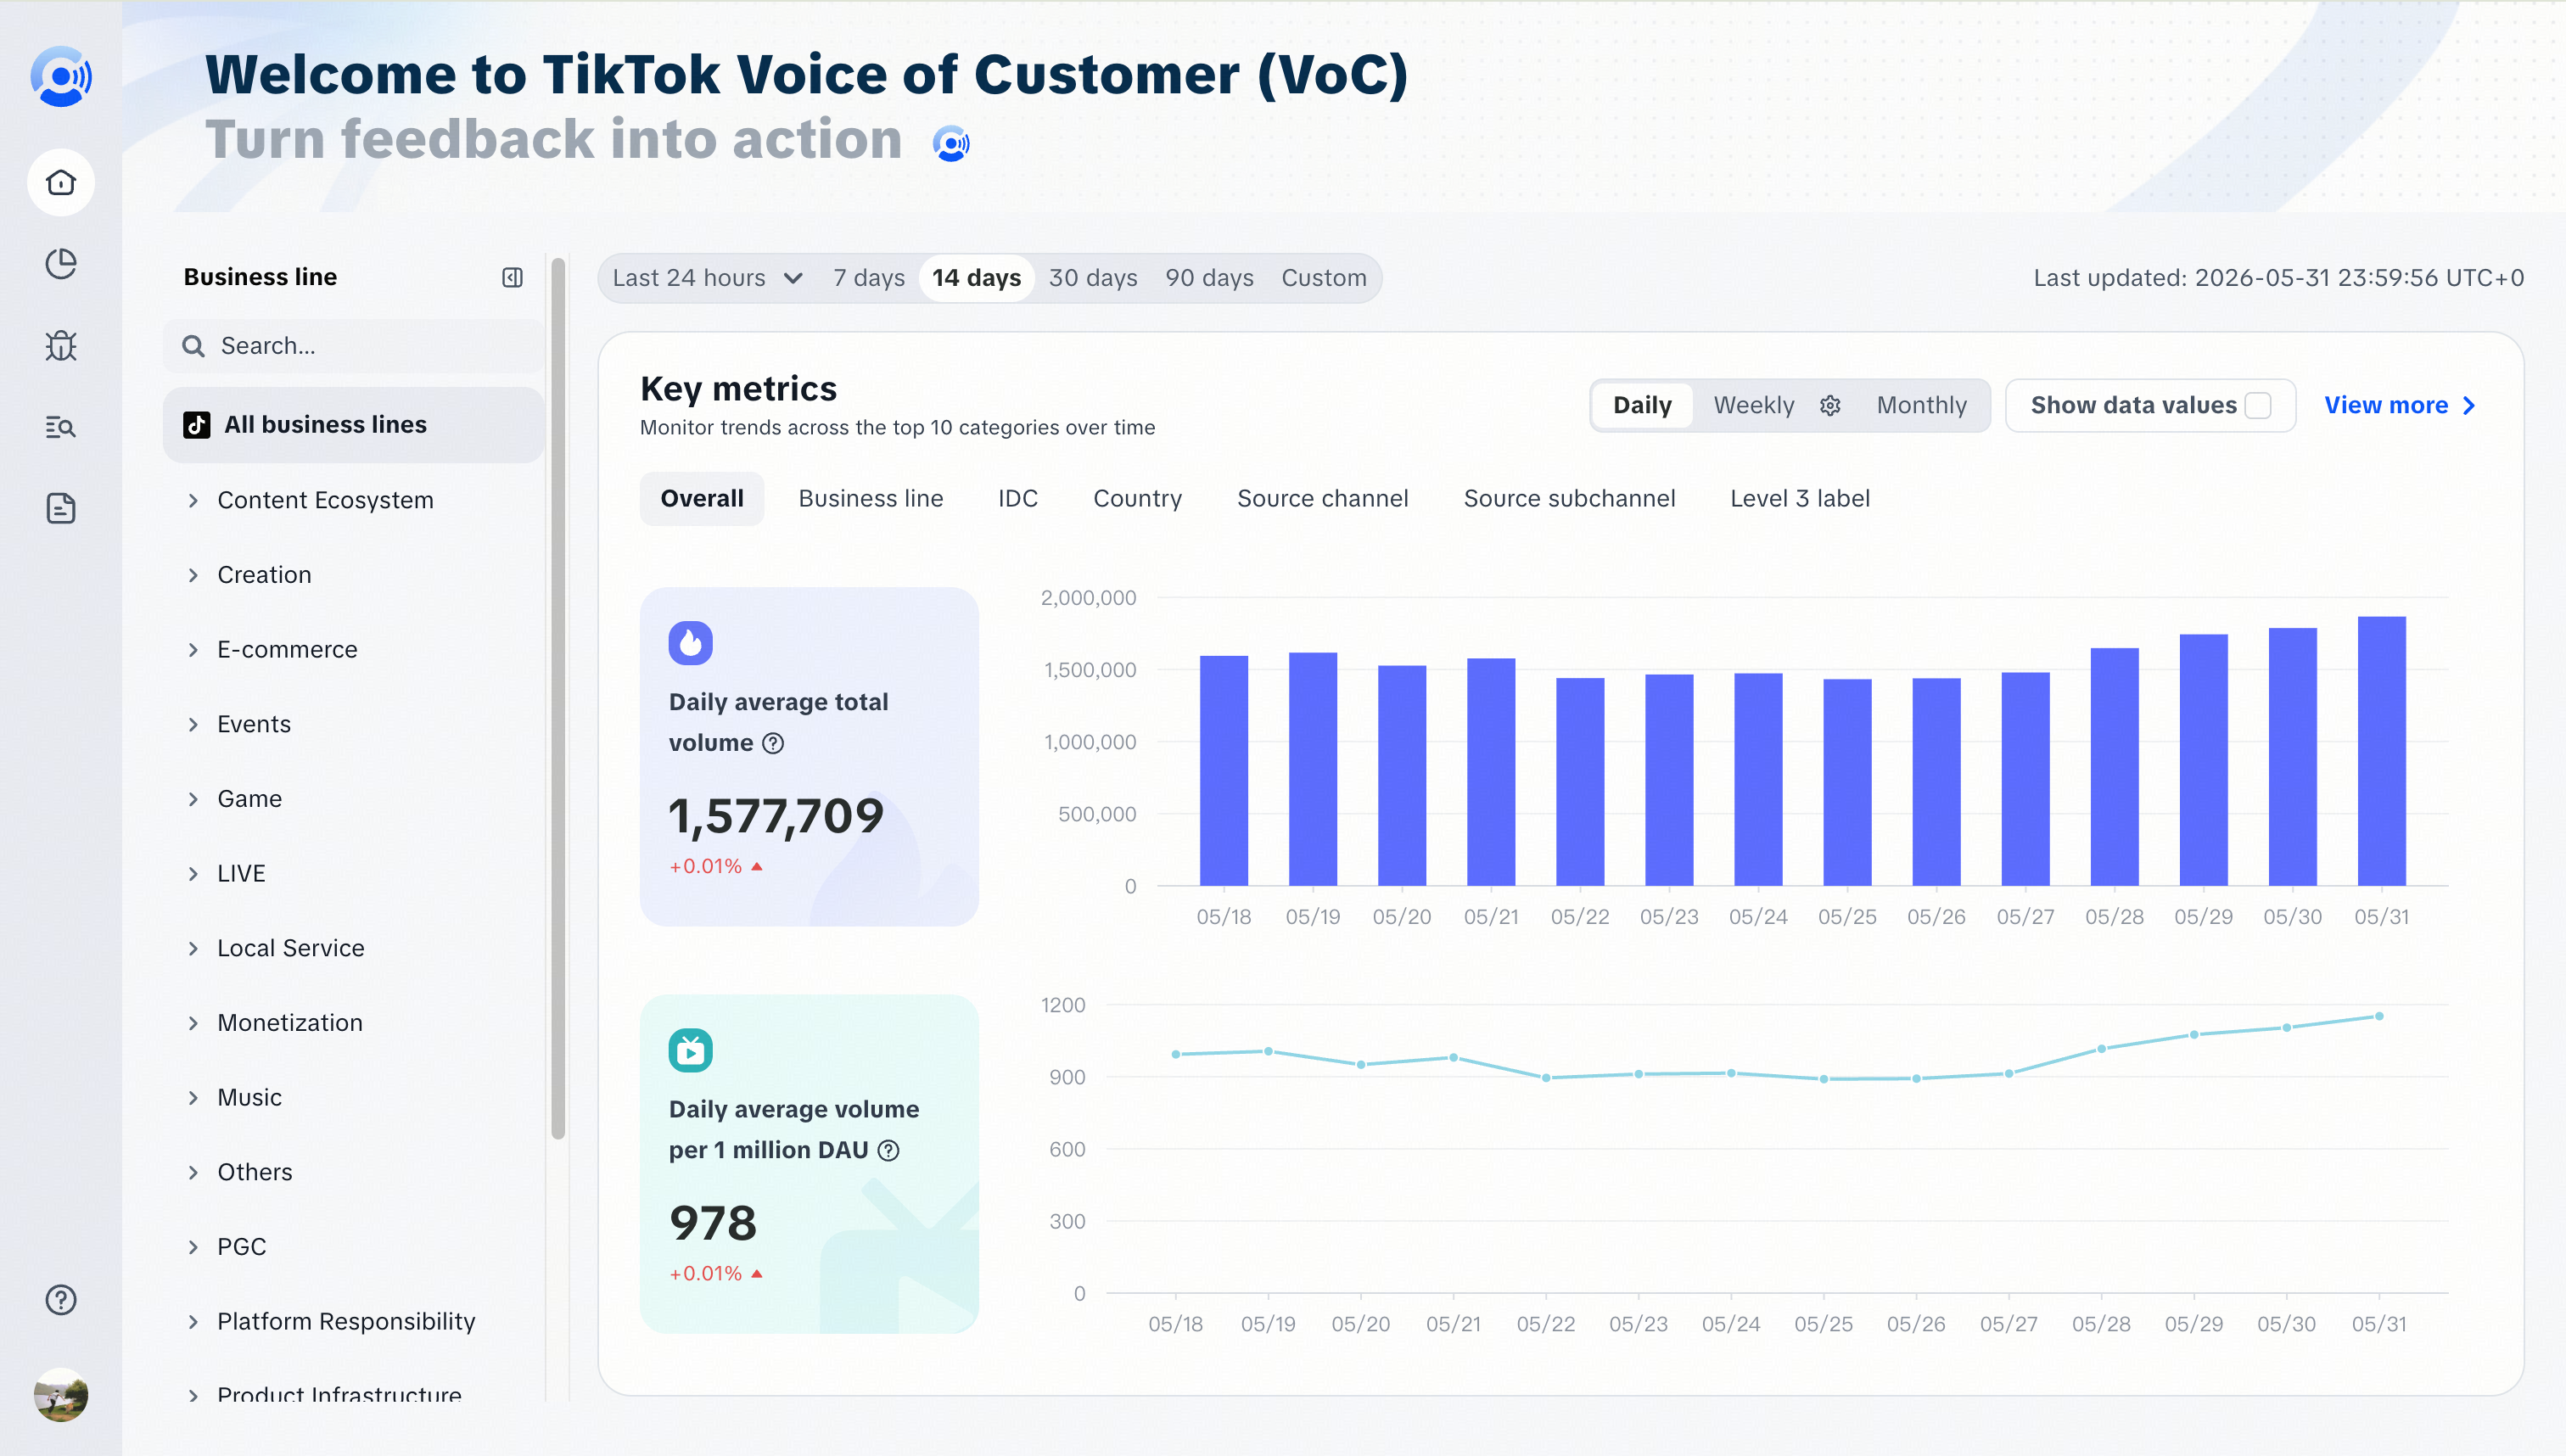Select the 7 days range

click(x=868, y=278)
